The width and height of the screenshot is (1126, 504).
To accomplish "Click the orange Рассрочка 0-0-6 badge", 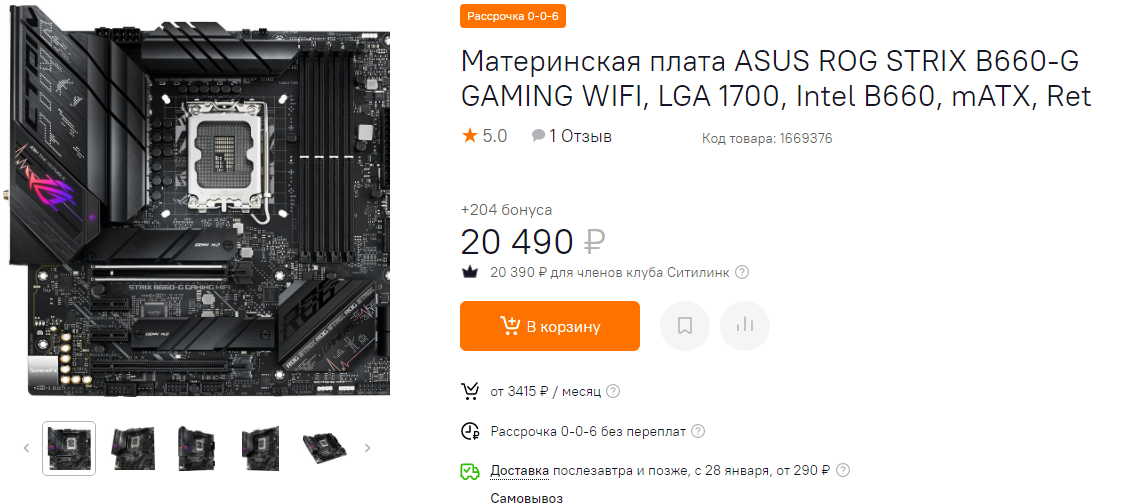I will 513,16.
